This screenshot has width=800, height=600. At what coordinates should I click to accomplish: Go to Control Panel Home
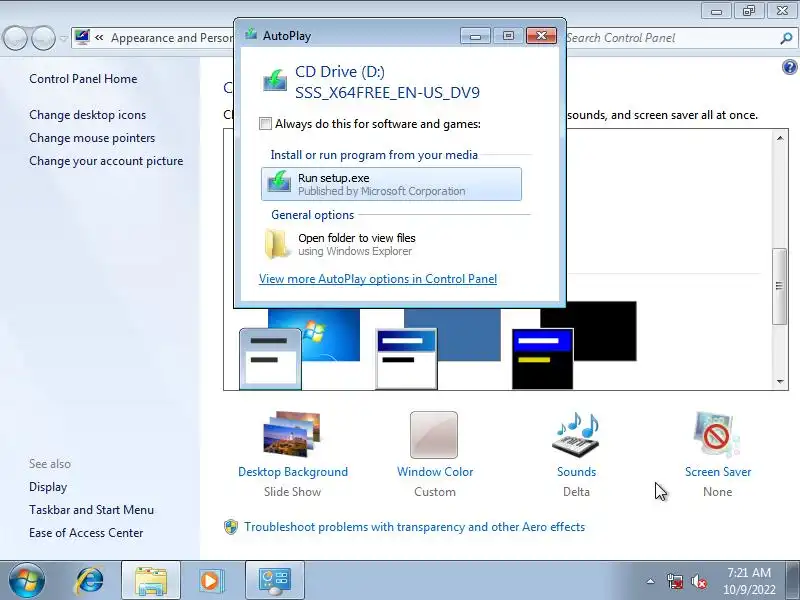click(x=83, y=79)
